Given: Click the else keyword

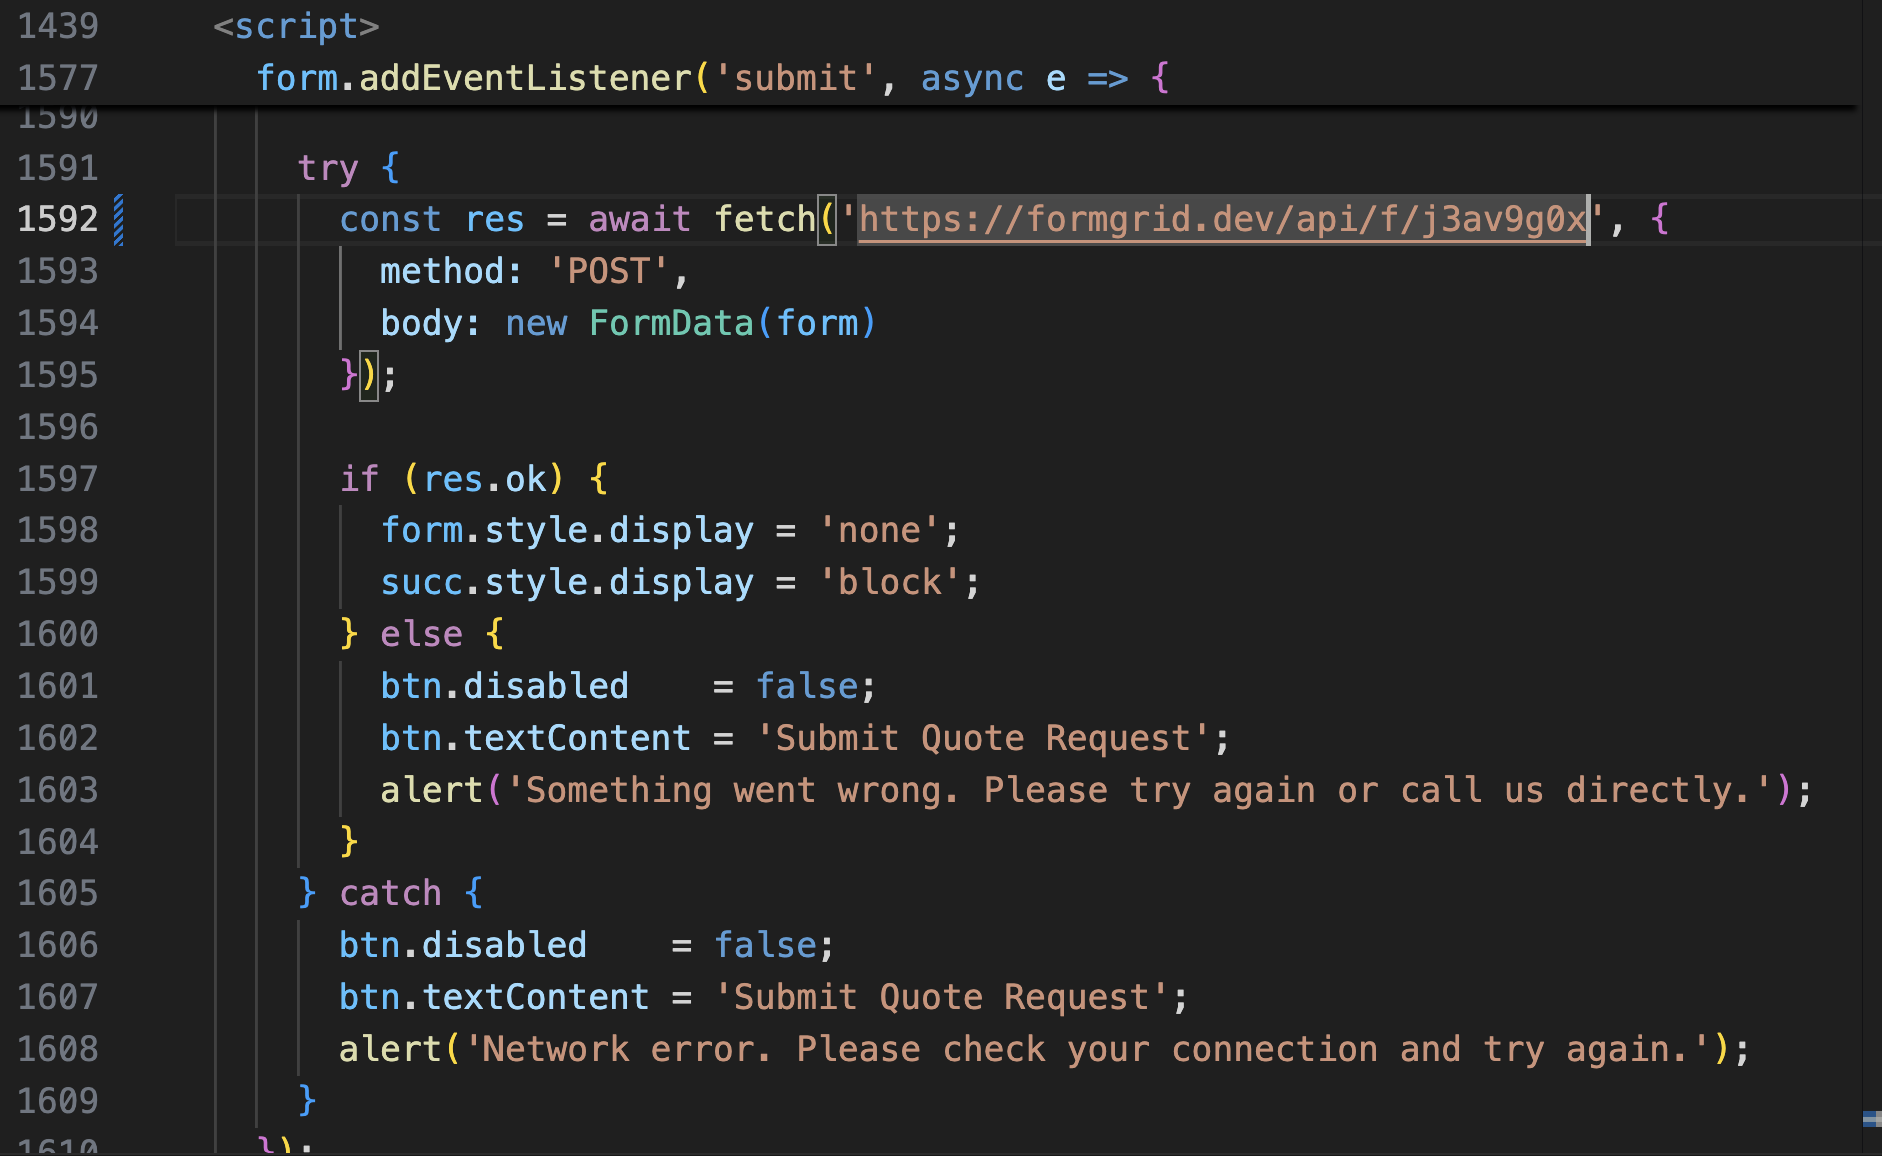Looking at the screenshot, I should [421, 634].
